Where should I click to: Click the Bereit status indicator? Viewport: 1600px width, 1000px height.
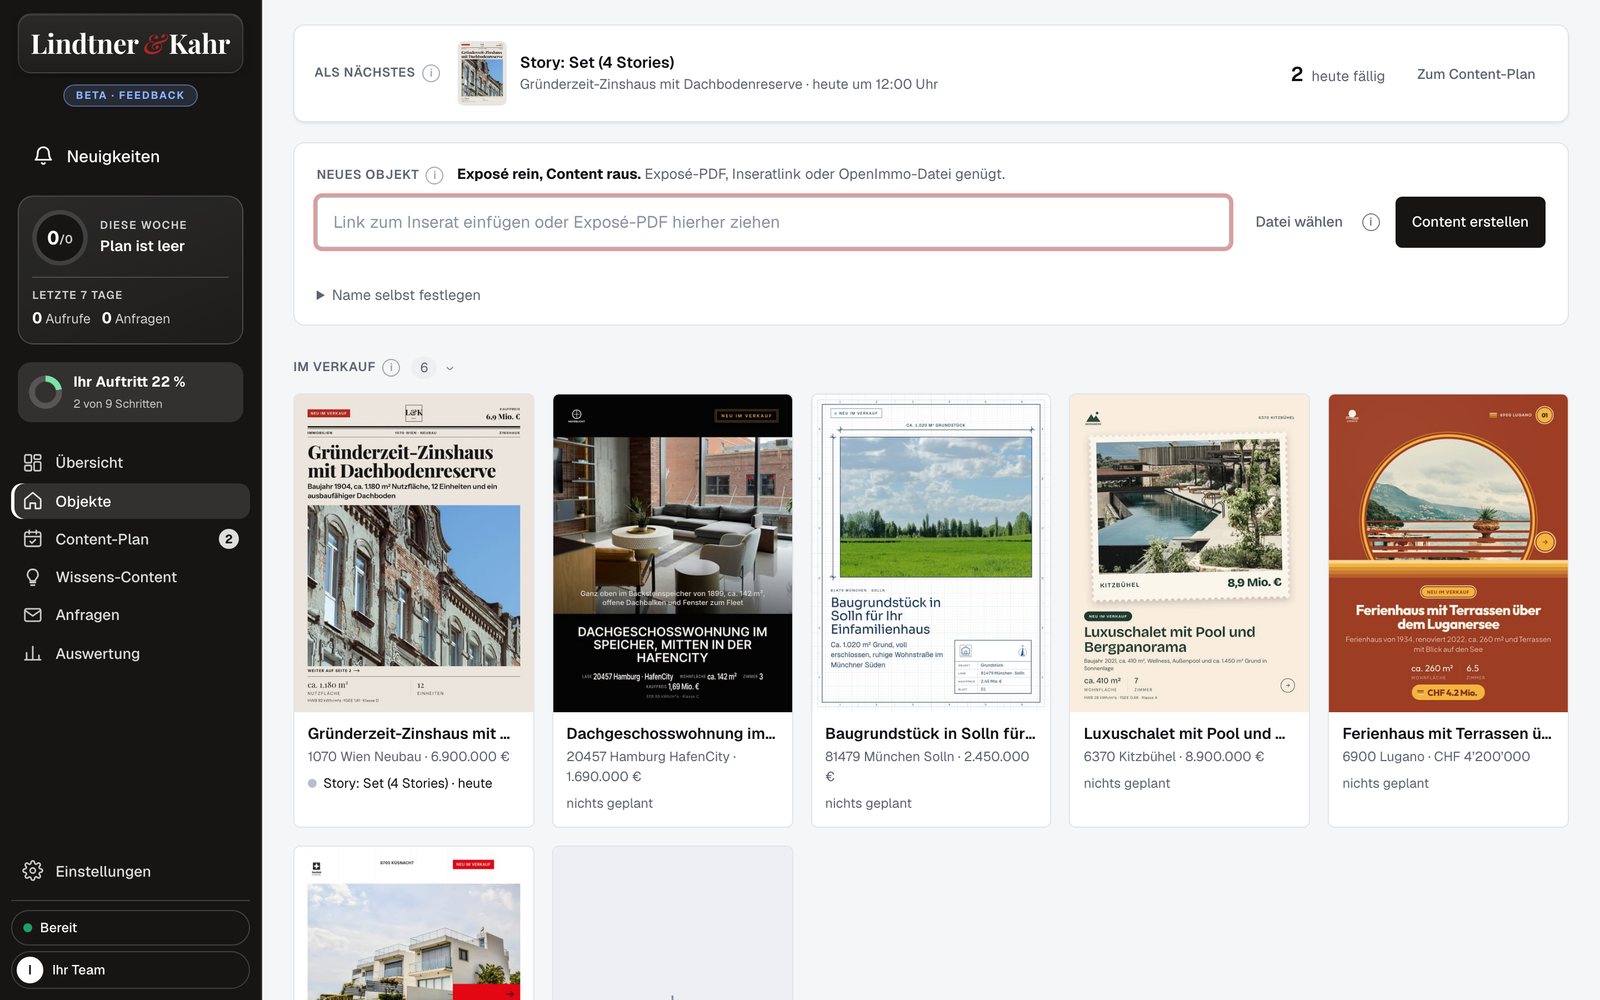[130, 928]
